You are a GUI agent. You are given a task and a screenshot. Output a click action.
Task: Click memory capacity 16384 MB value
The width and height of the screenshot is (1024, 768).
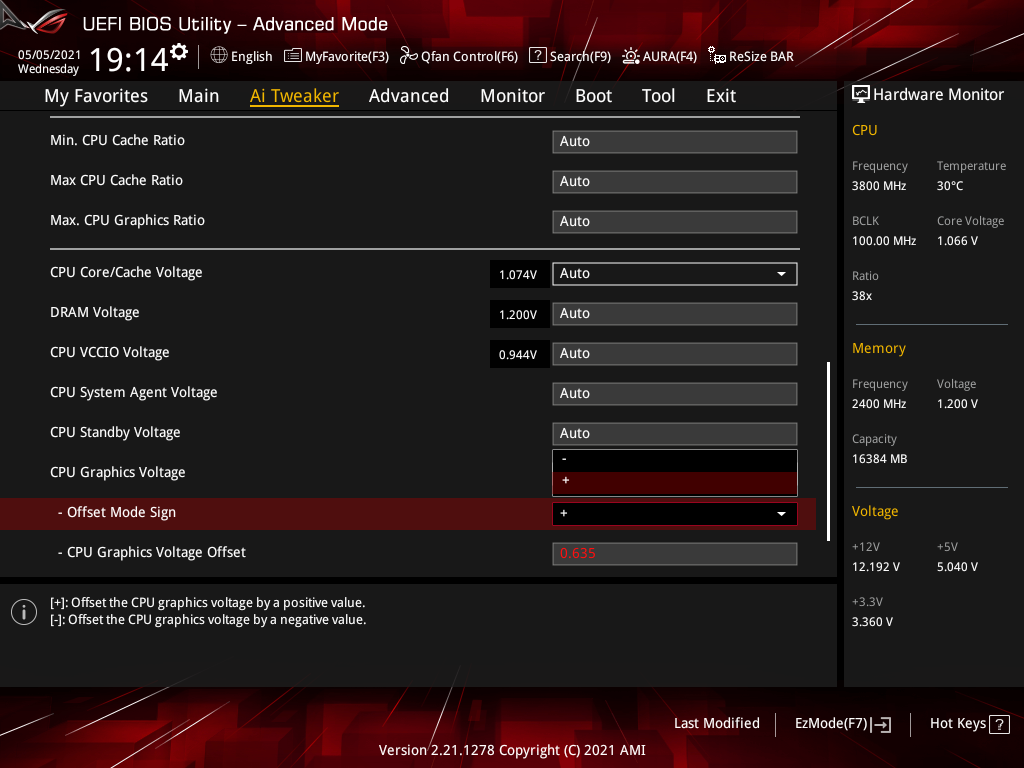(x=879, y=458)
